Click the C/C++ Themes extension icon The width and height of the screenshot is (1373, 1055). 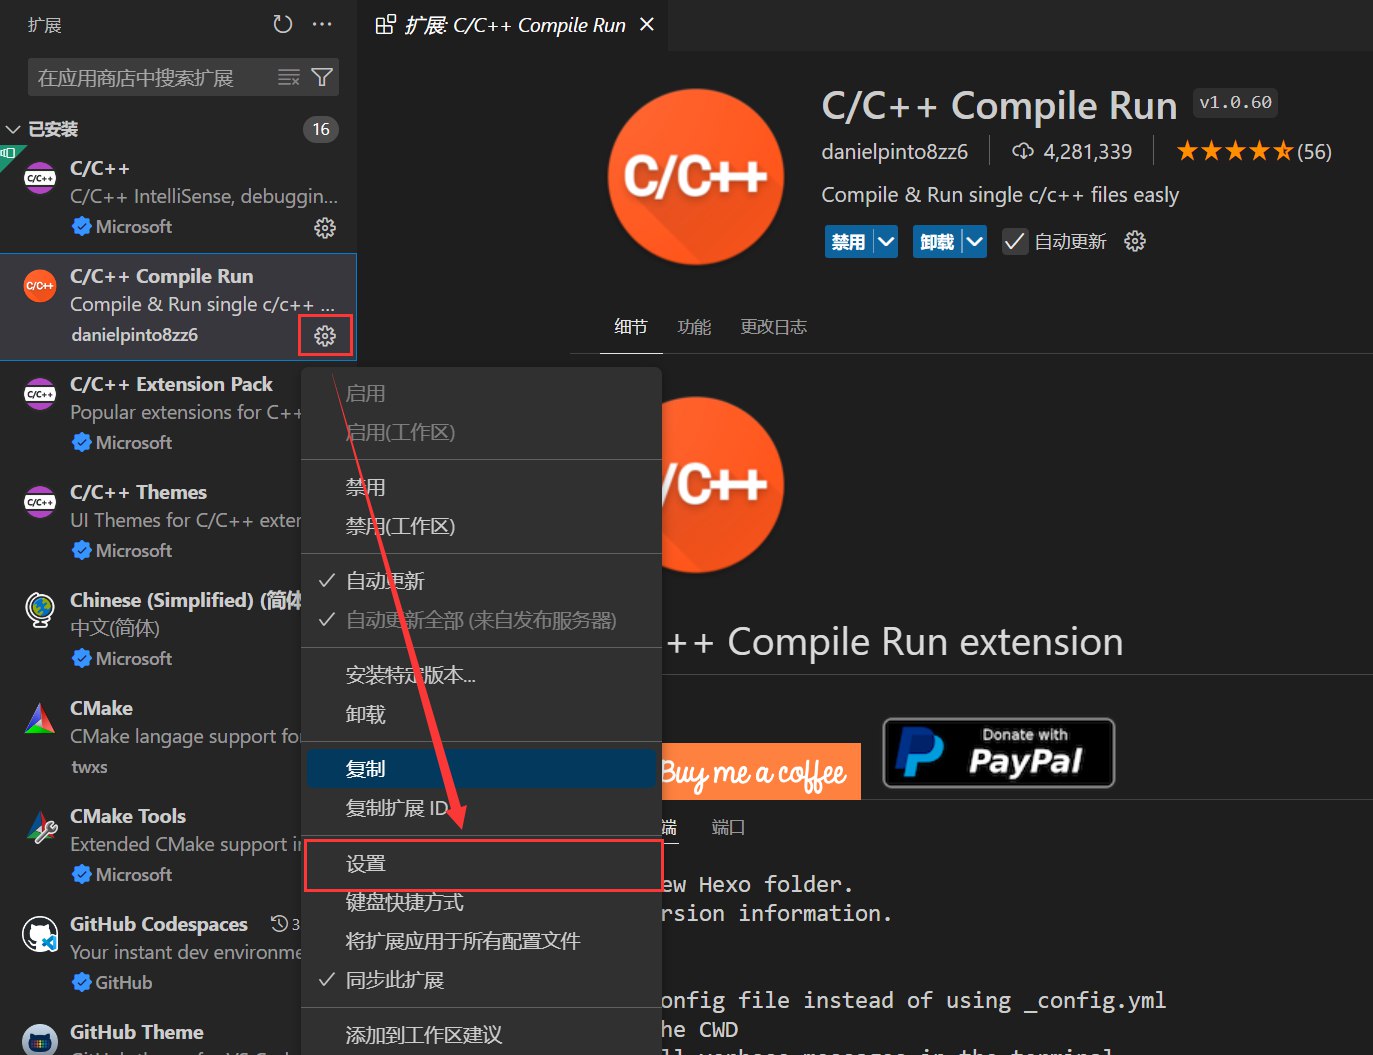tap(40, 502)
